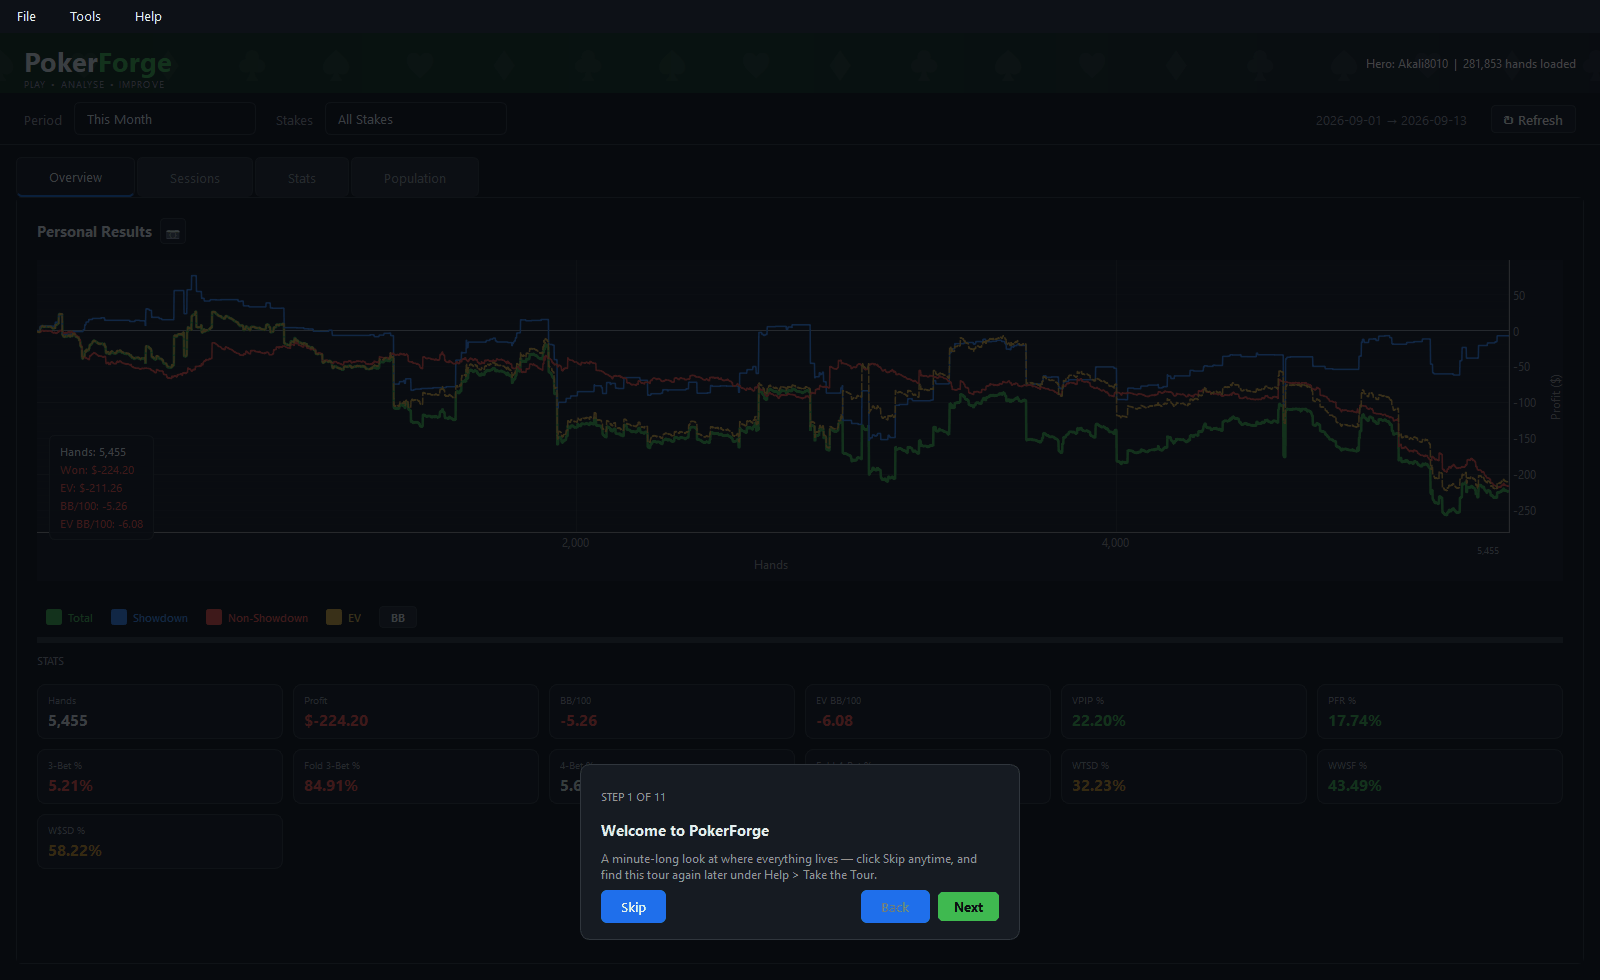This screenshot has height=980, width=1600.
Task: Switch to the Stats tab
Action: 301,178
